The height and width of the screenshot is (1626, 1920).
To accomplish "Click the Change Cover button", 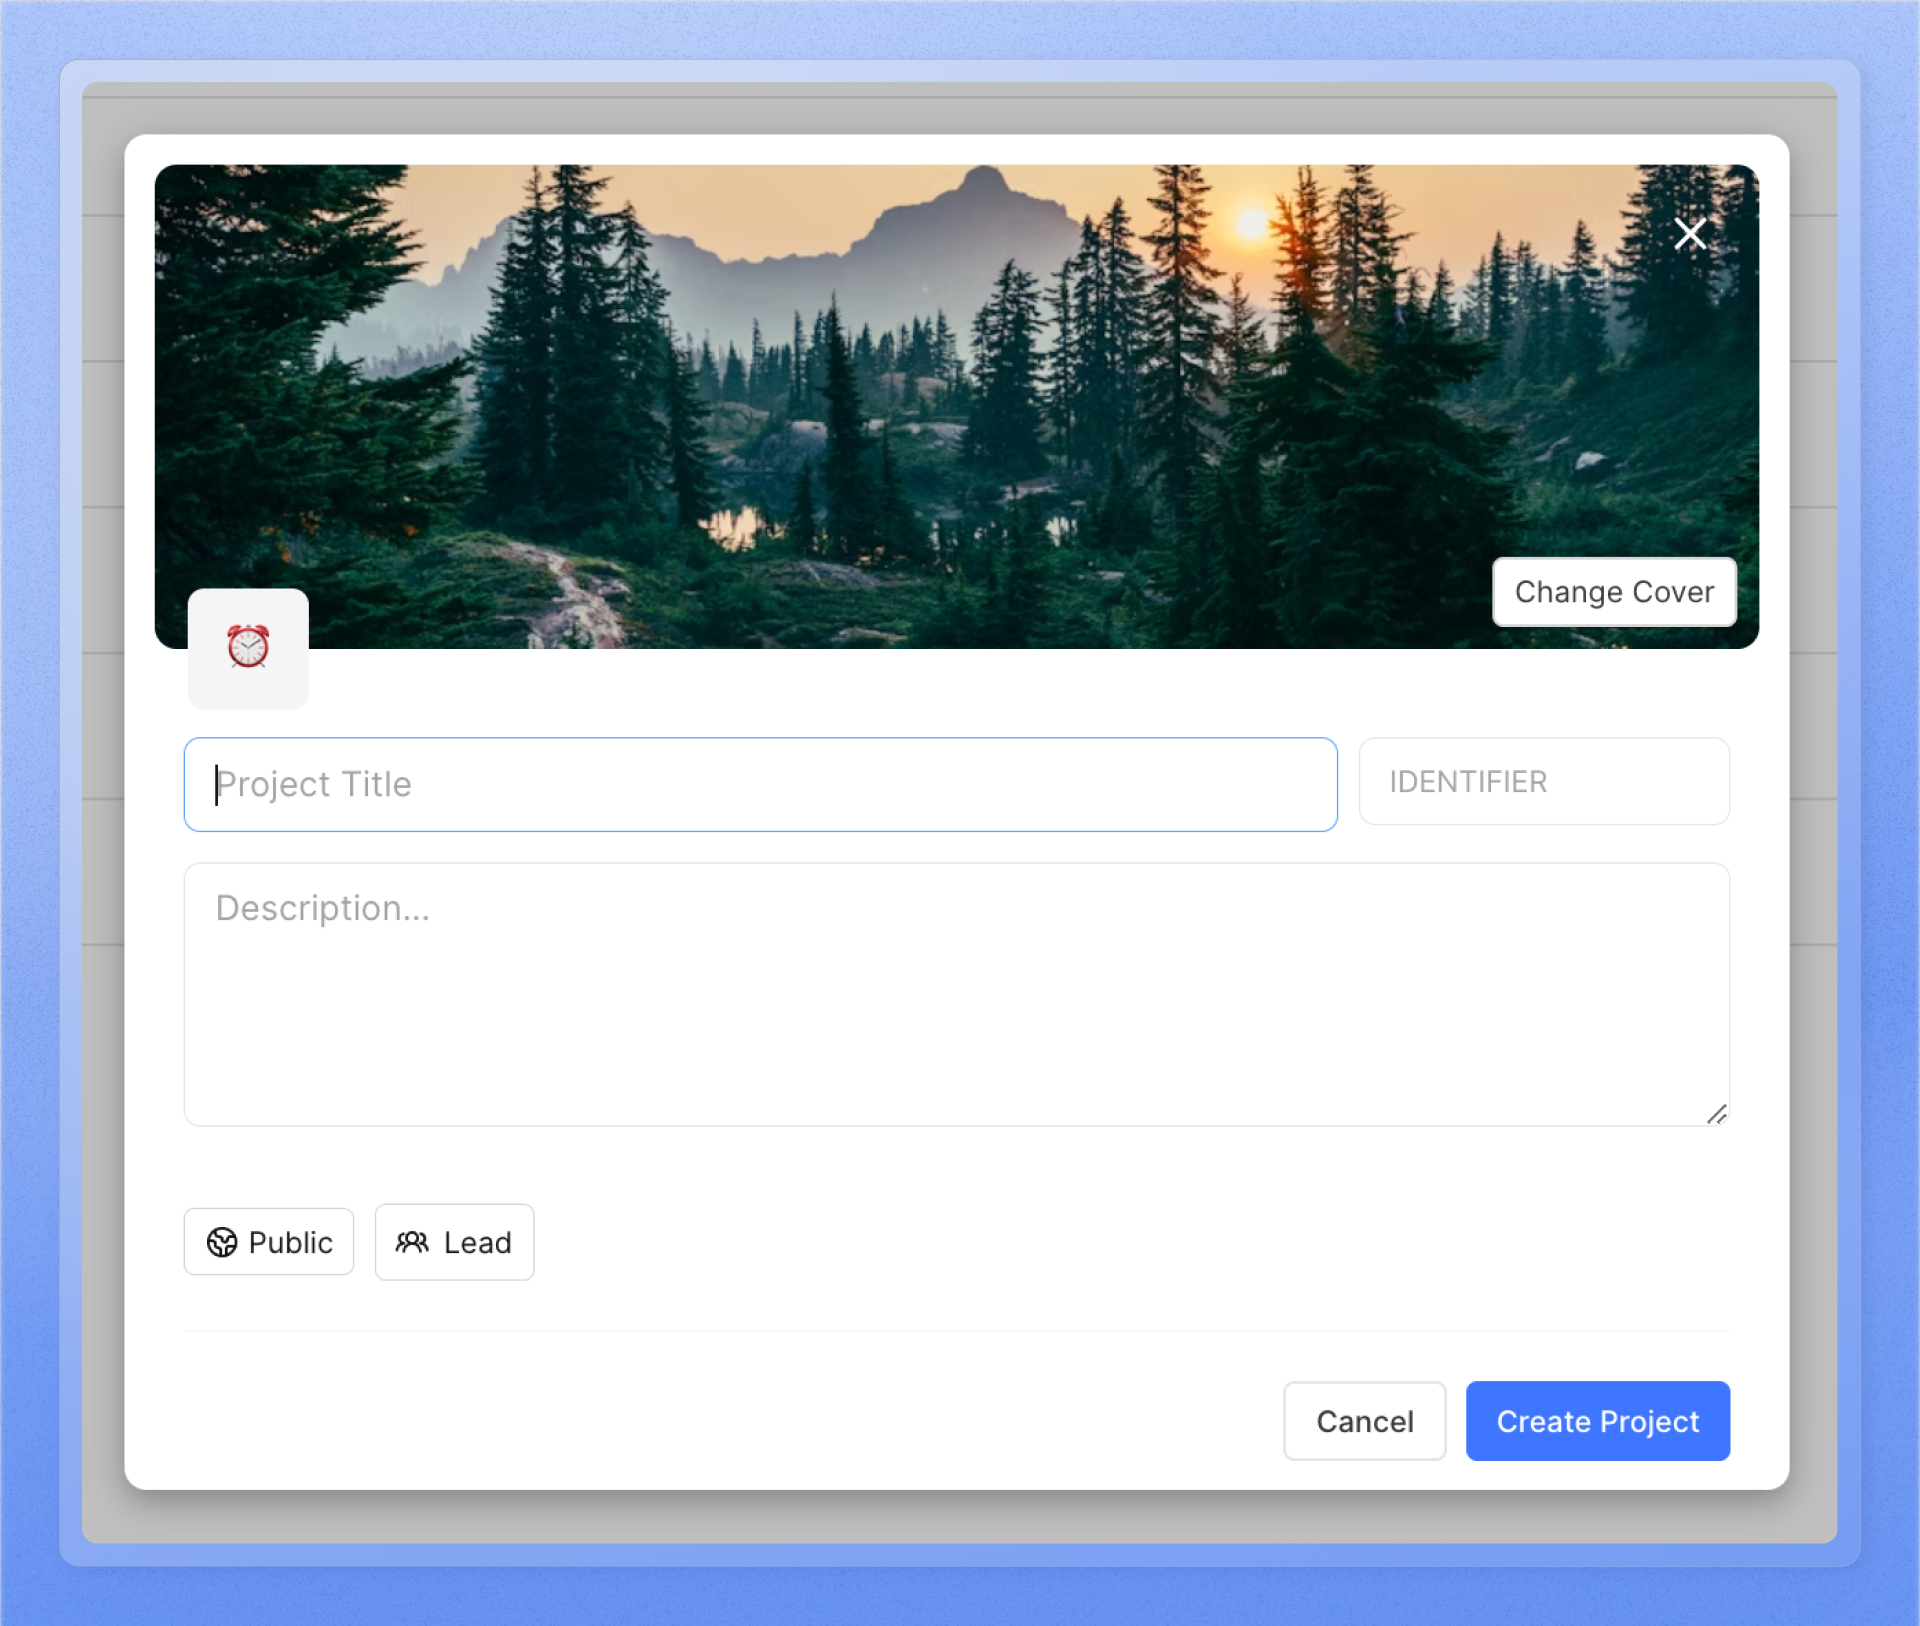I will (x=1615, y=592).
